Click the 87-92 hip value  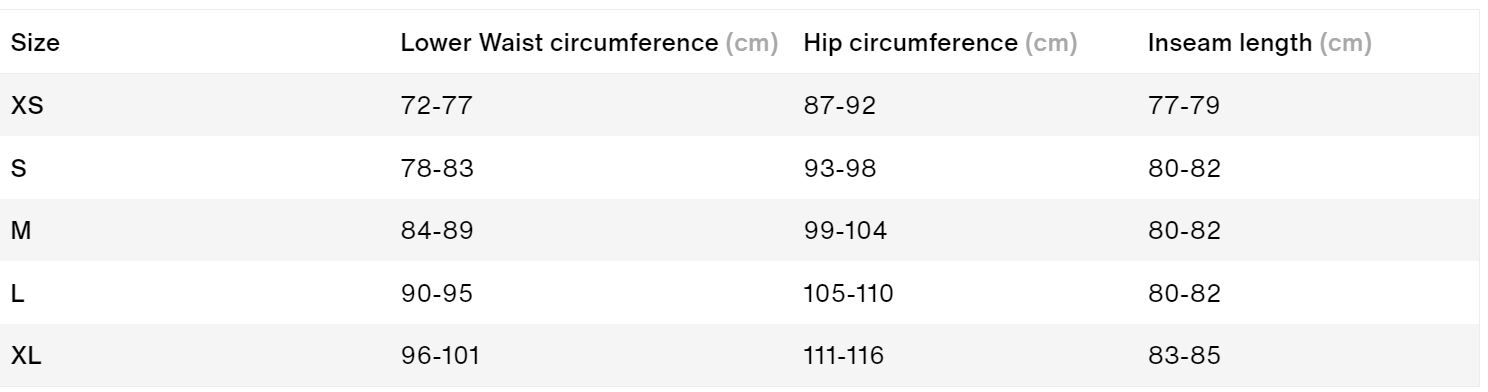pos(839,105)
